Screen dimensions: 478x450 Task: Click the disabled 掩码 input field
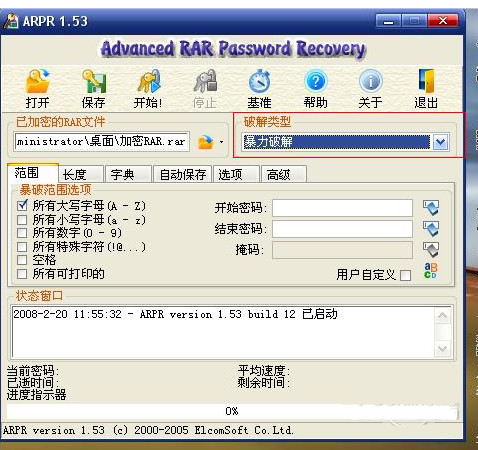[343, 250]
